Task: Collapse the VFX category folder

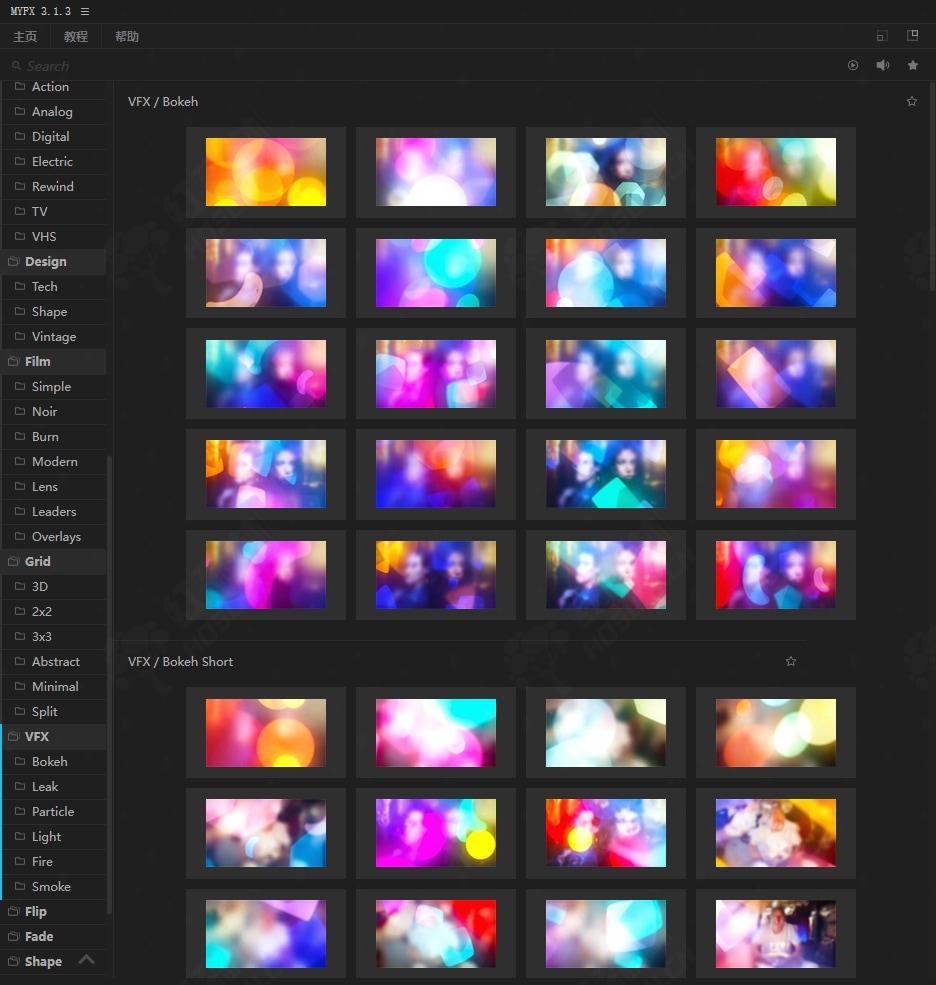Action: point(54,736)
